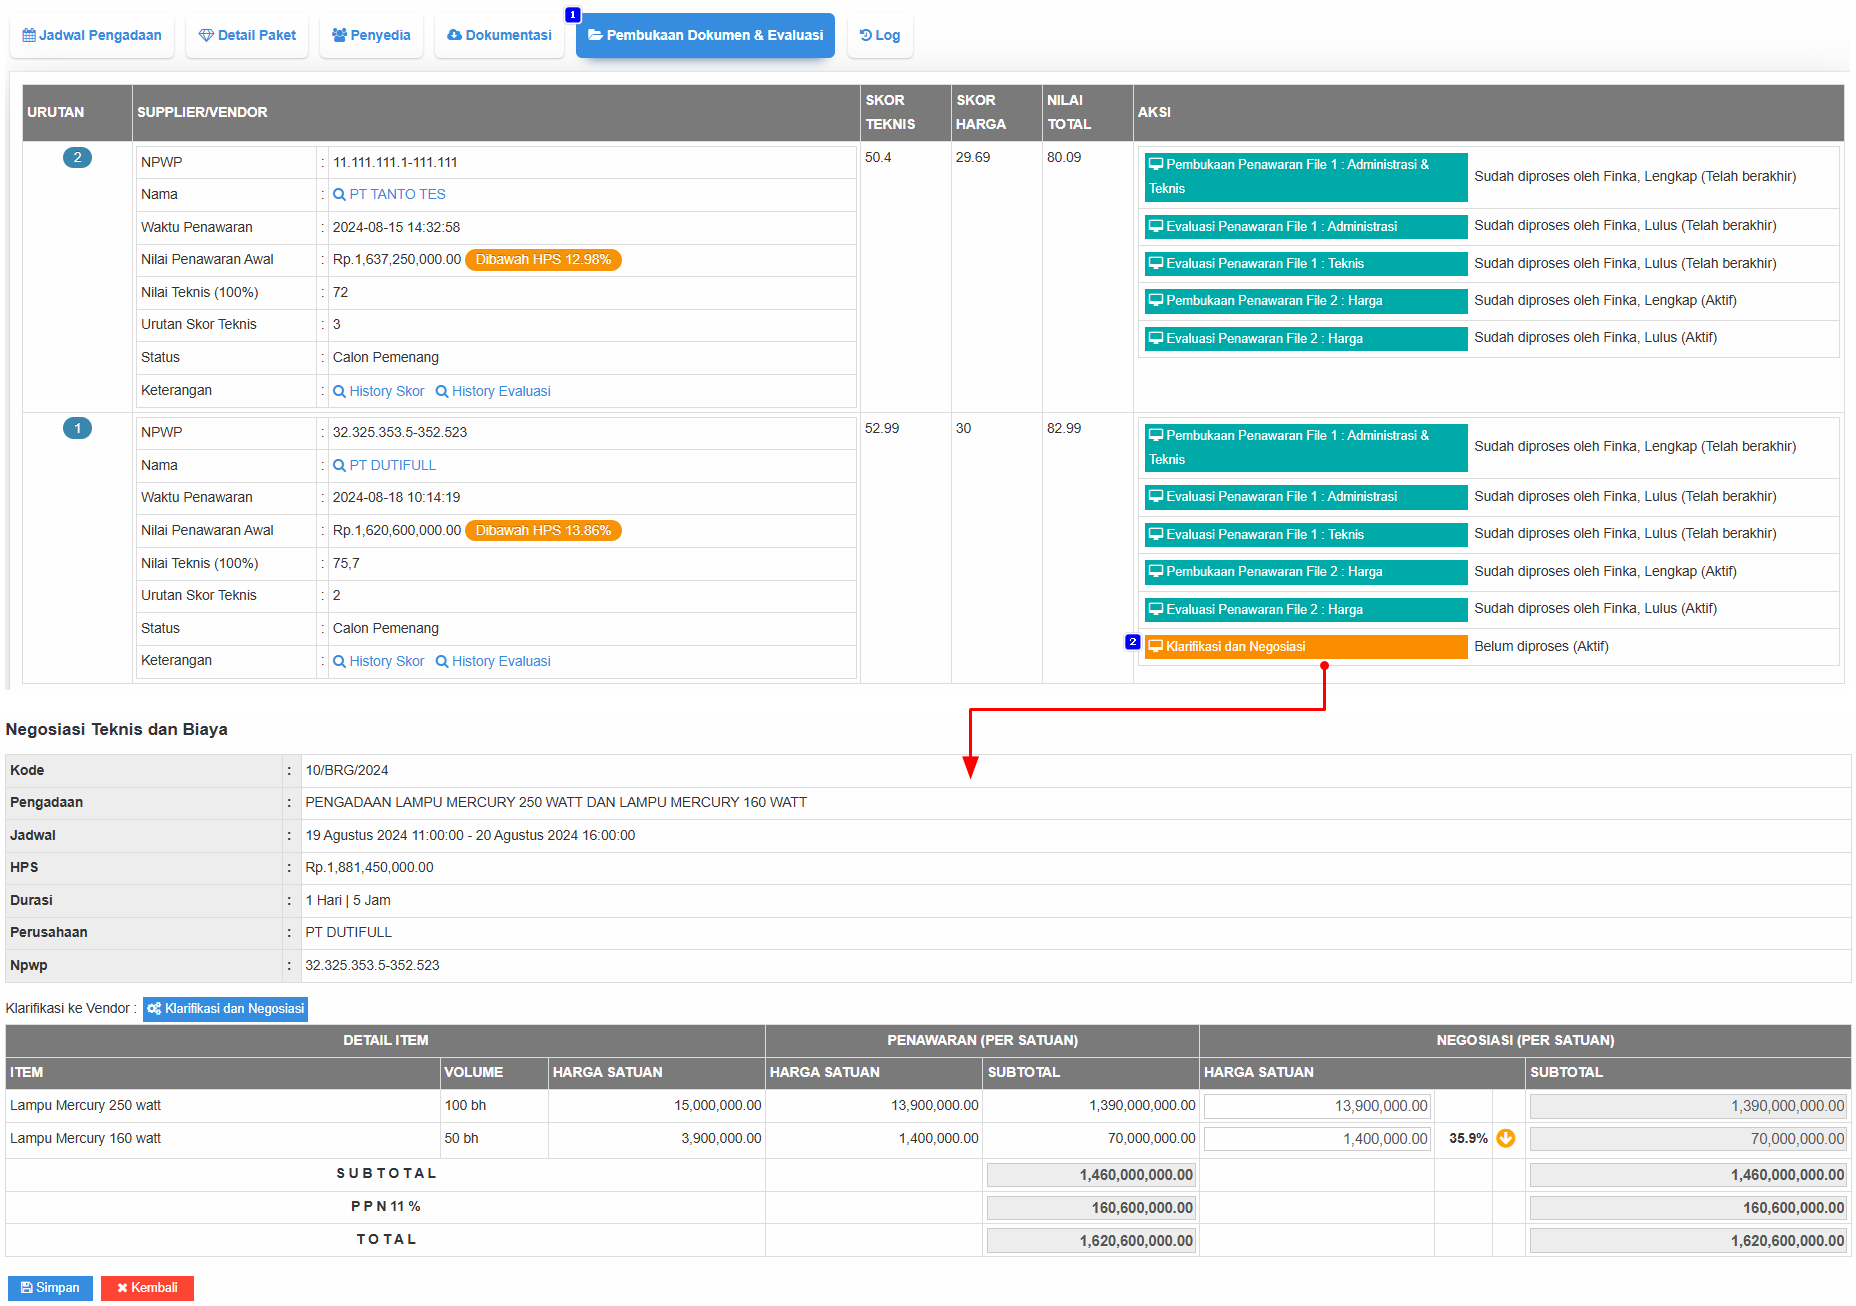Click PT TANTO TES Evaluasi File 1 Teknis
1856x1306 pixels.
[1305, 264]
